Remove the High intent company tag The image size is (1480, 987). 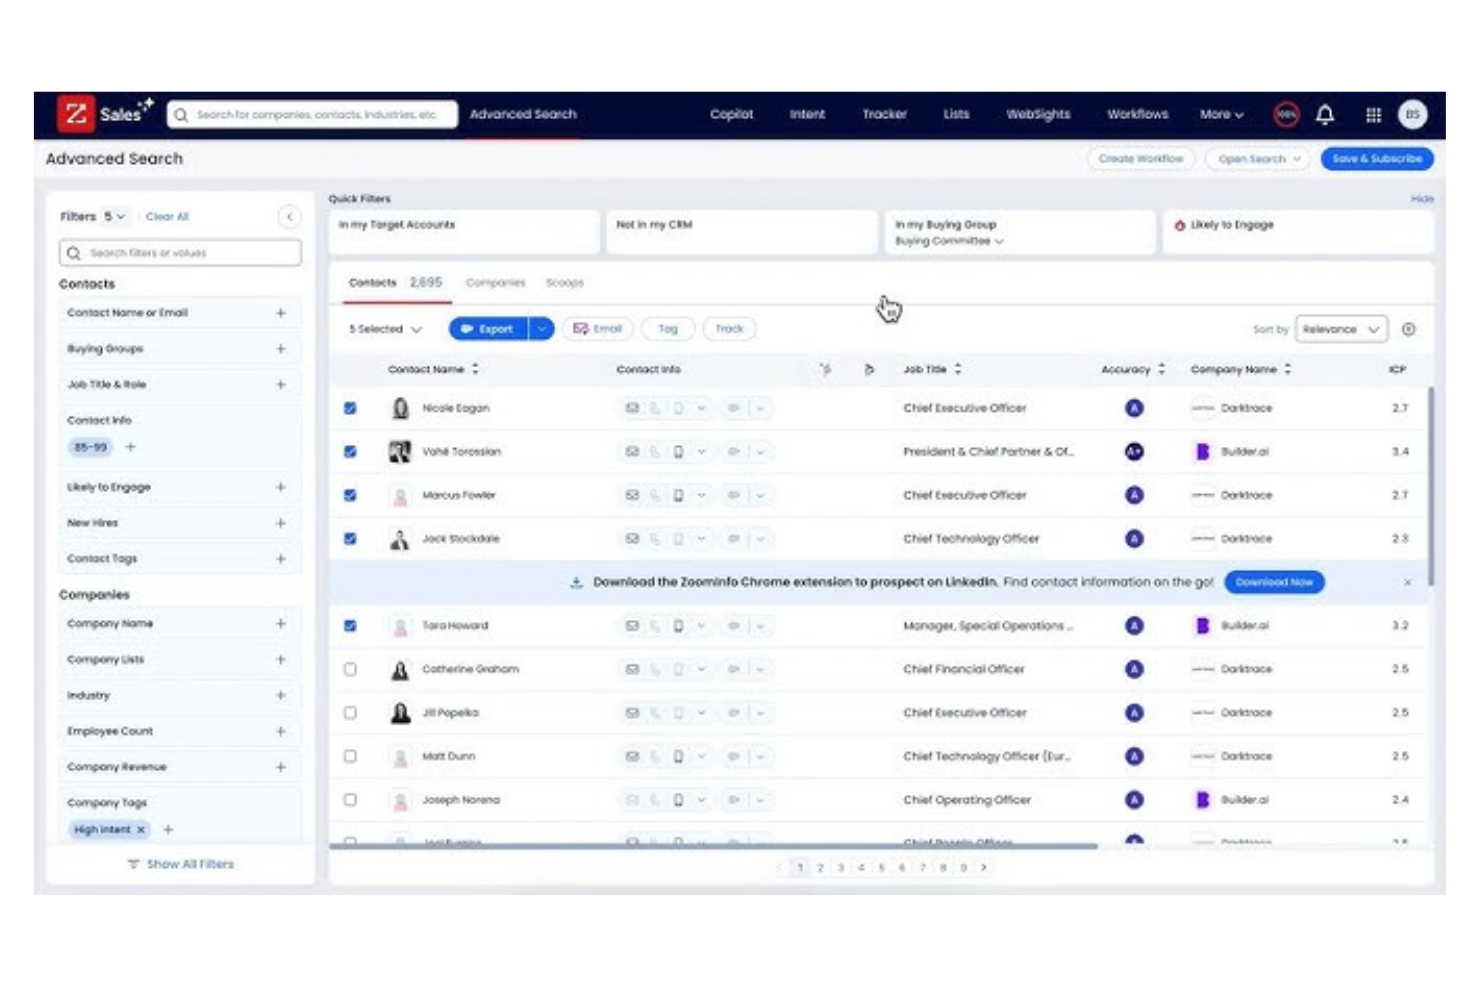click(139, 831)
